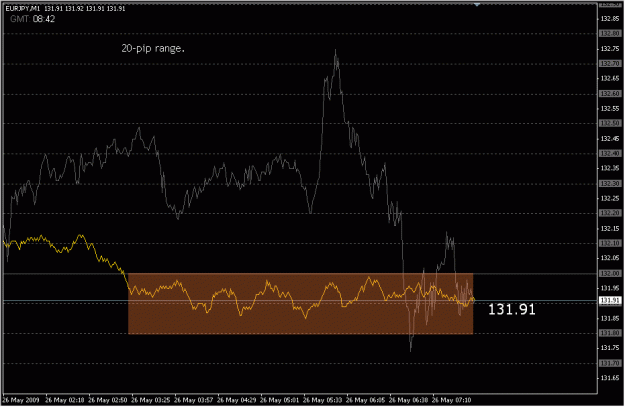The image size is (625, 407).
Task: Click the '26 May 06:38' time axis label
Action: pyautogui.click(x=409, y=400)
